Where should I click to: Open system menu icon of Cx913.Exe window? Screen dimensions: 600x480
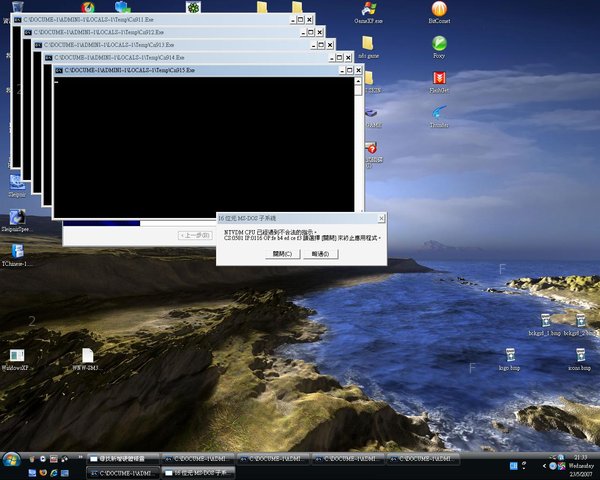tap(38, 45)
